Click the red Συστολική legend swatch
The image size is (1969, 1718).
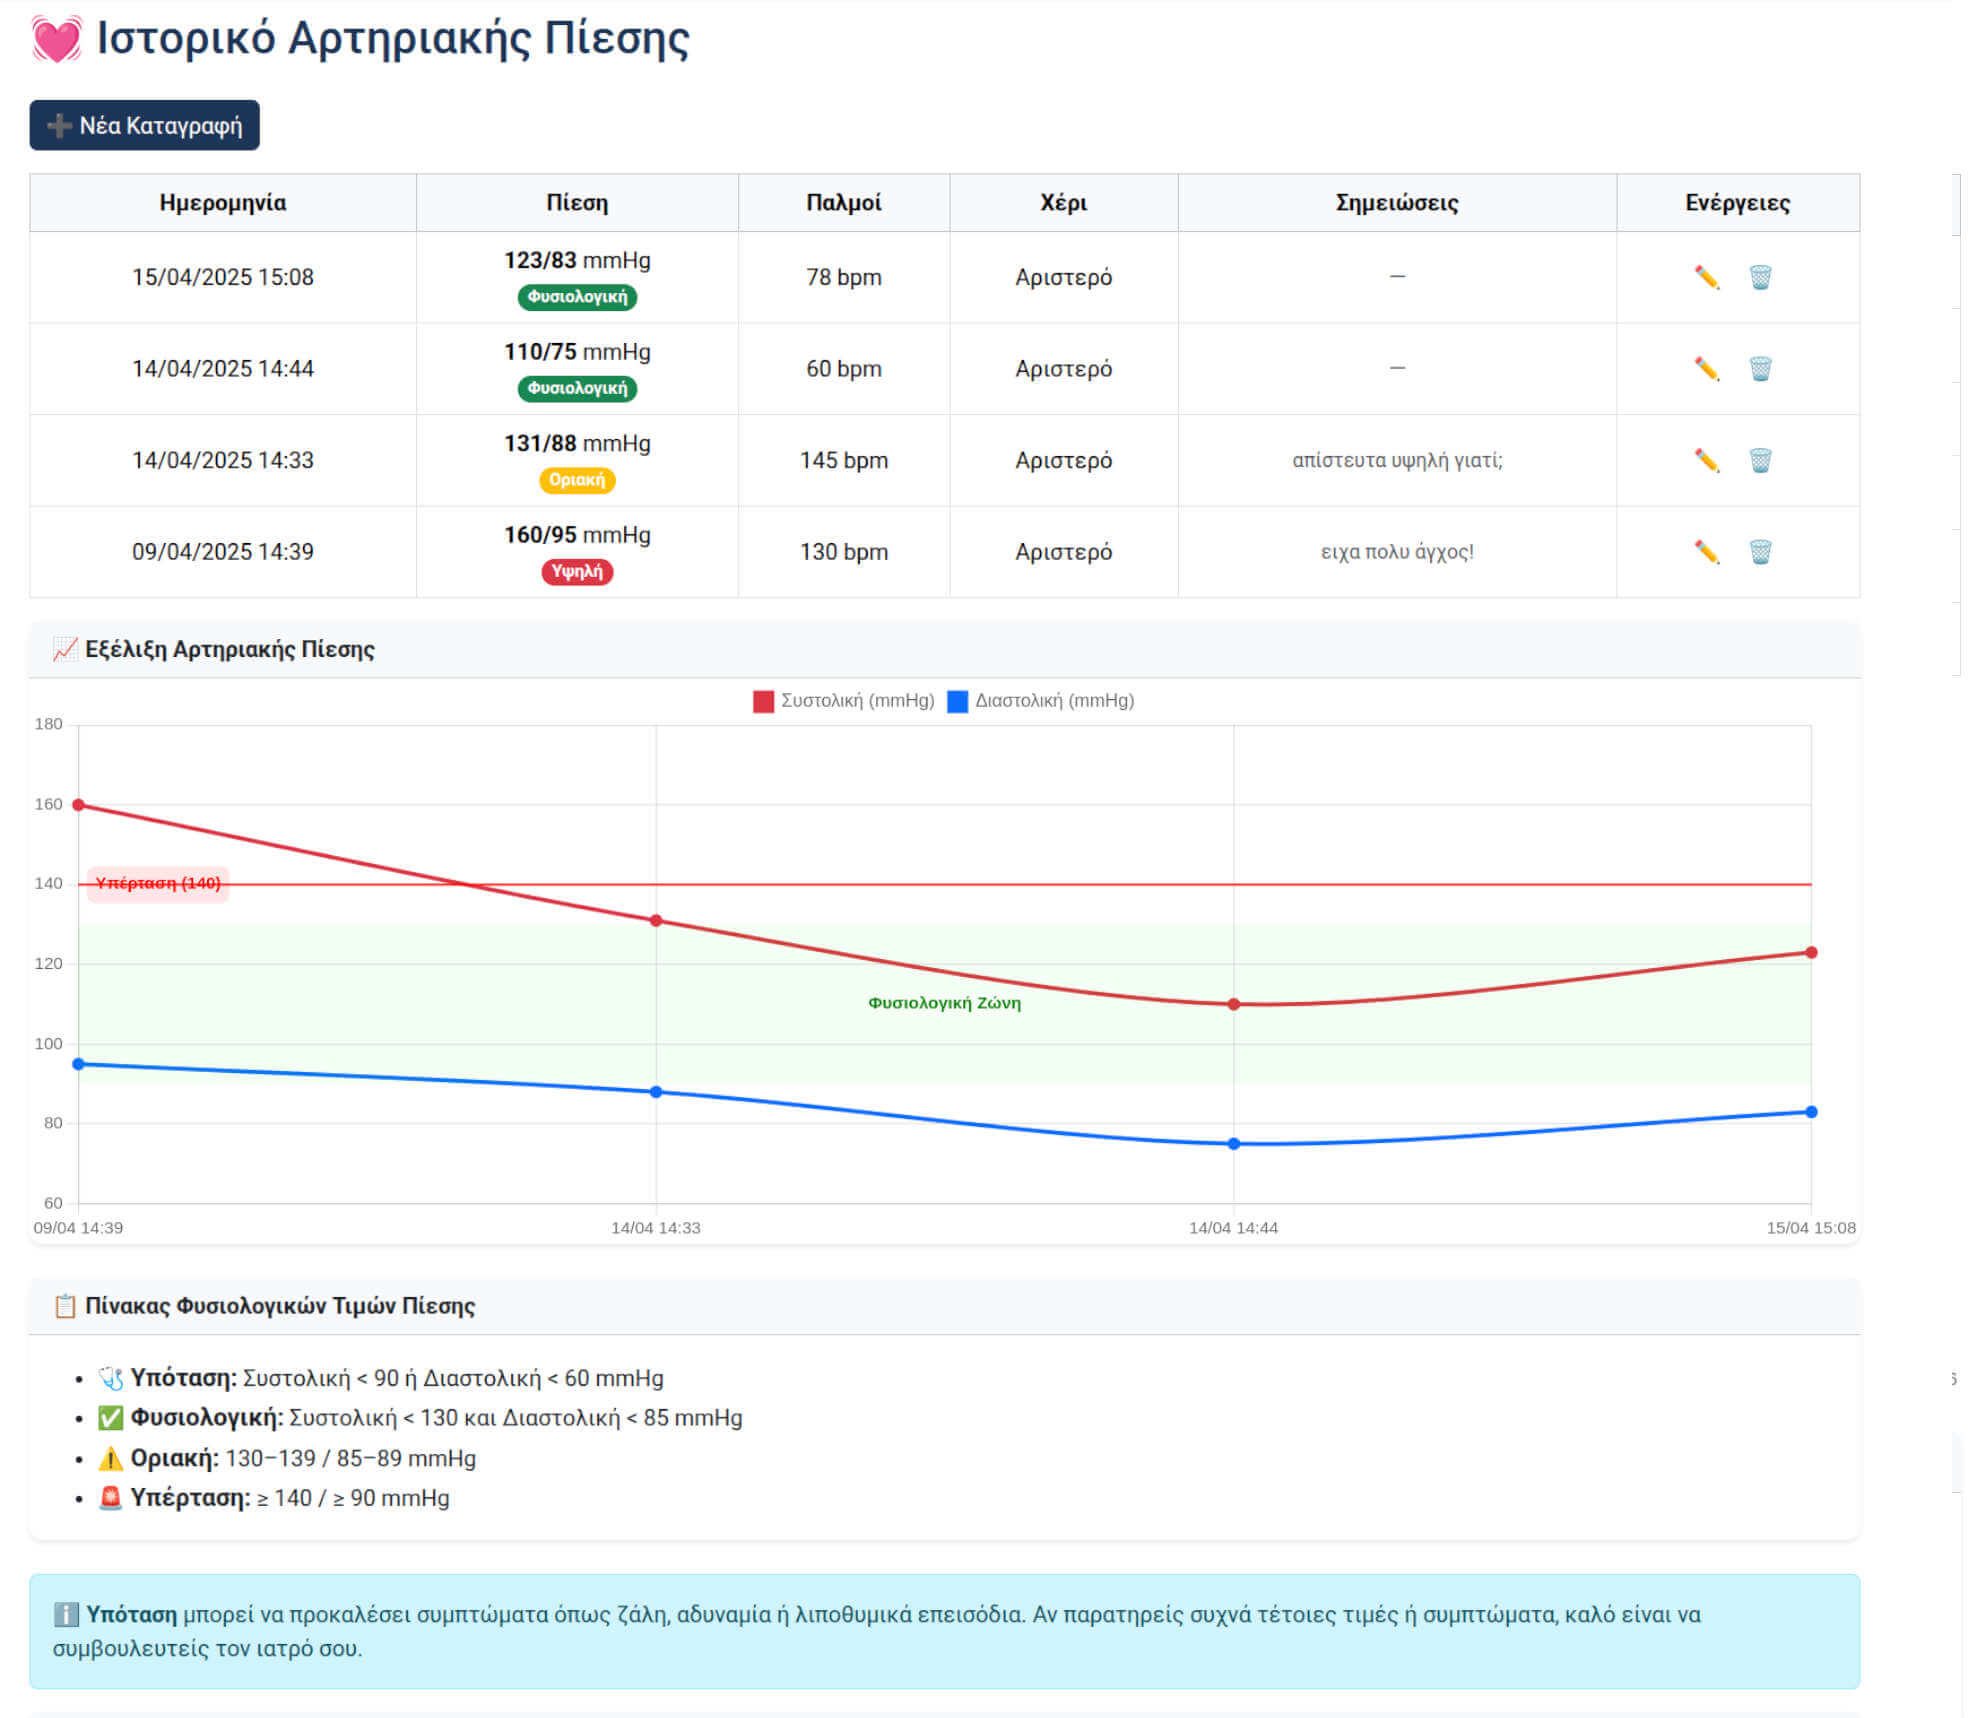pos(763,701)
